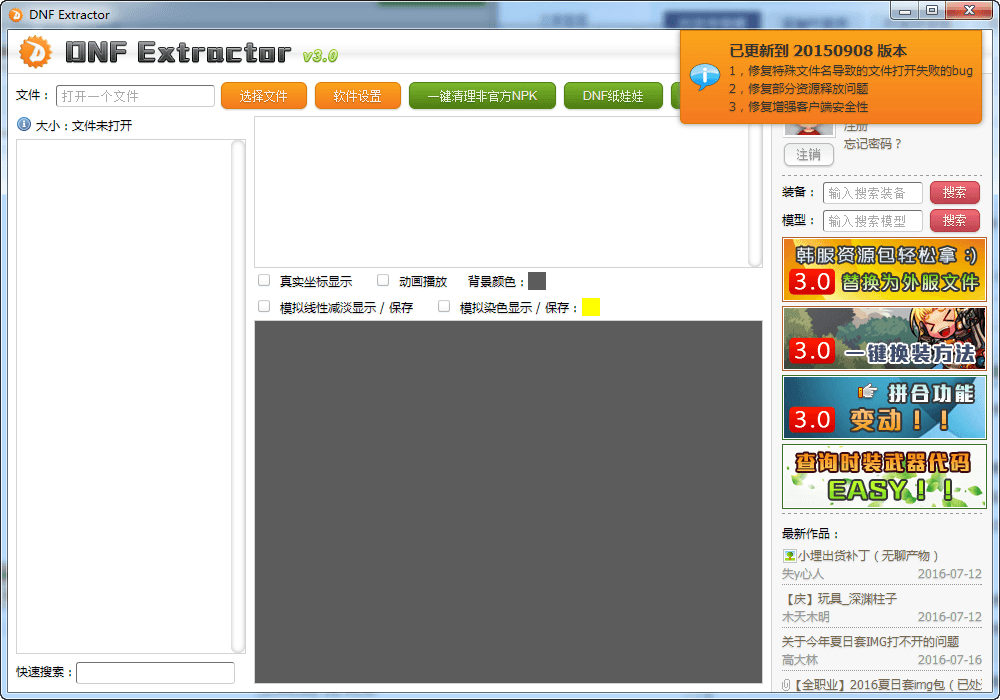1000x700 pixels.
Task: Enable 真实坐标显示 checkbox
Action: [264, 281]
